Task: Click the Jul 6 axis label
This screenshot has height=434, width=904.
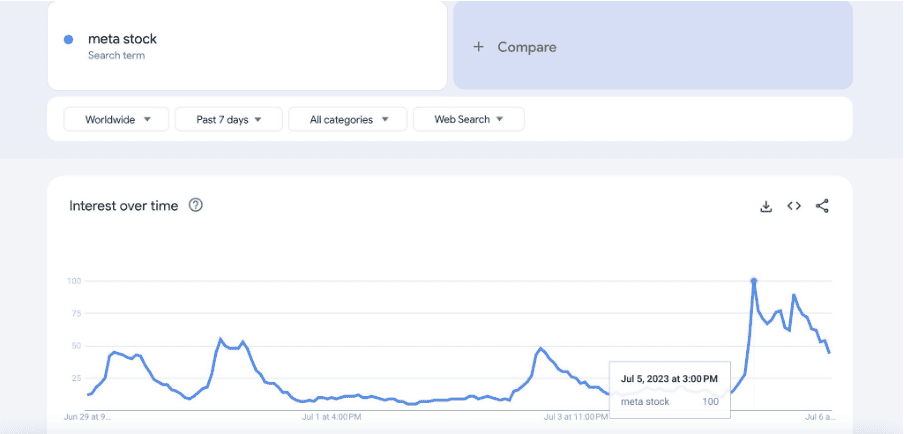Action: (x=819, y=416)
